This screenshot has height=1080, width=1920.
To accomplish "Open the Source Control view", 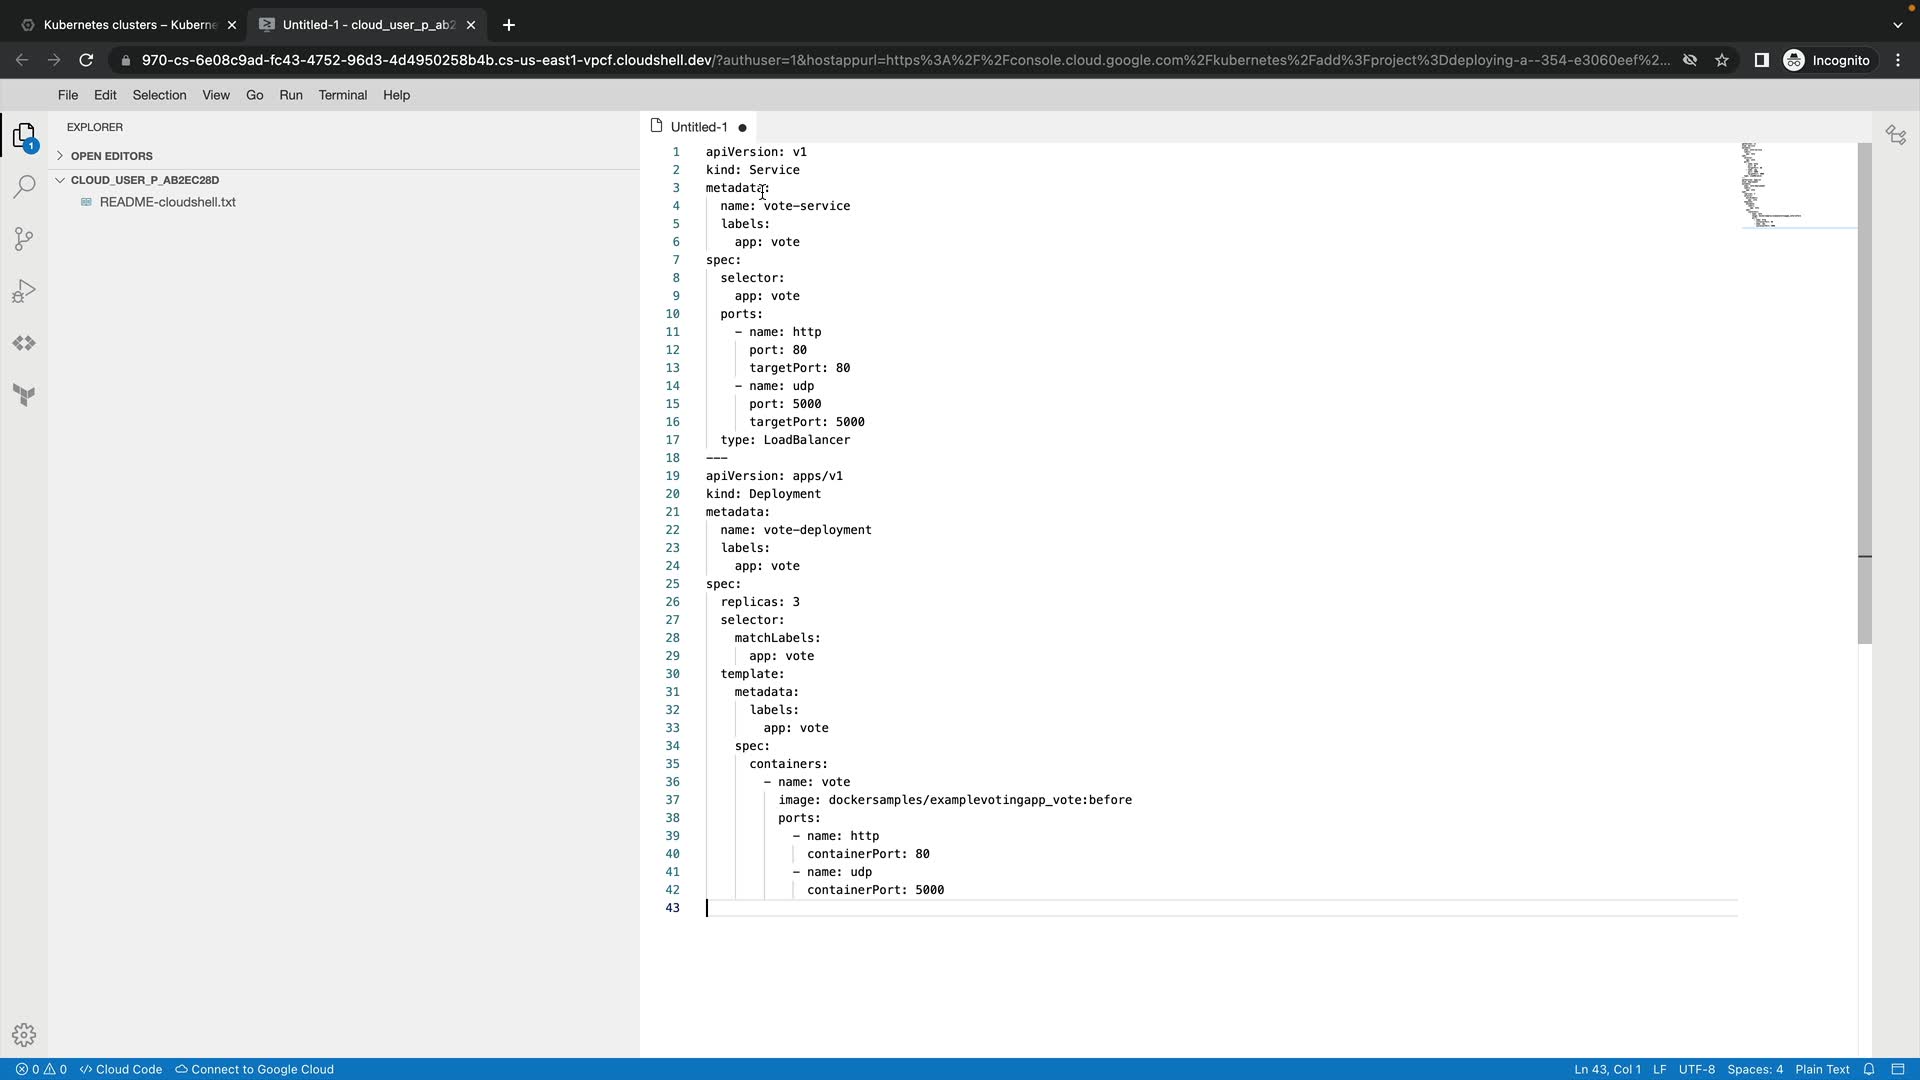I will (24, 239).
